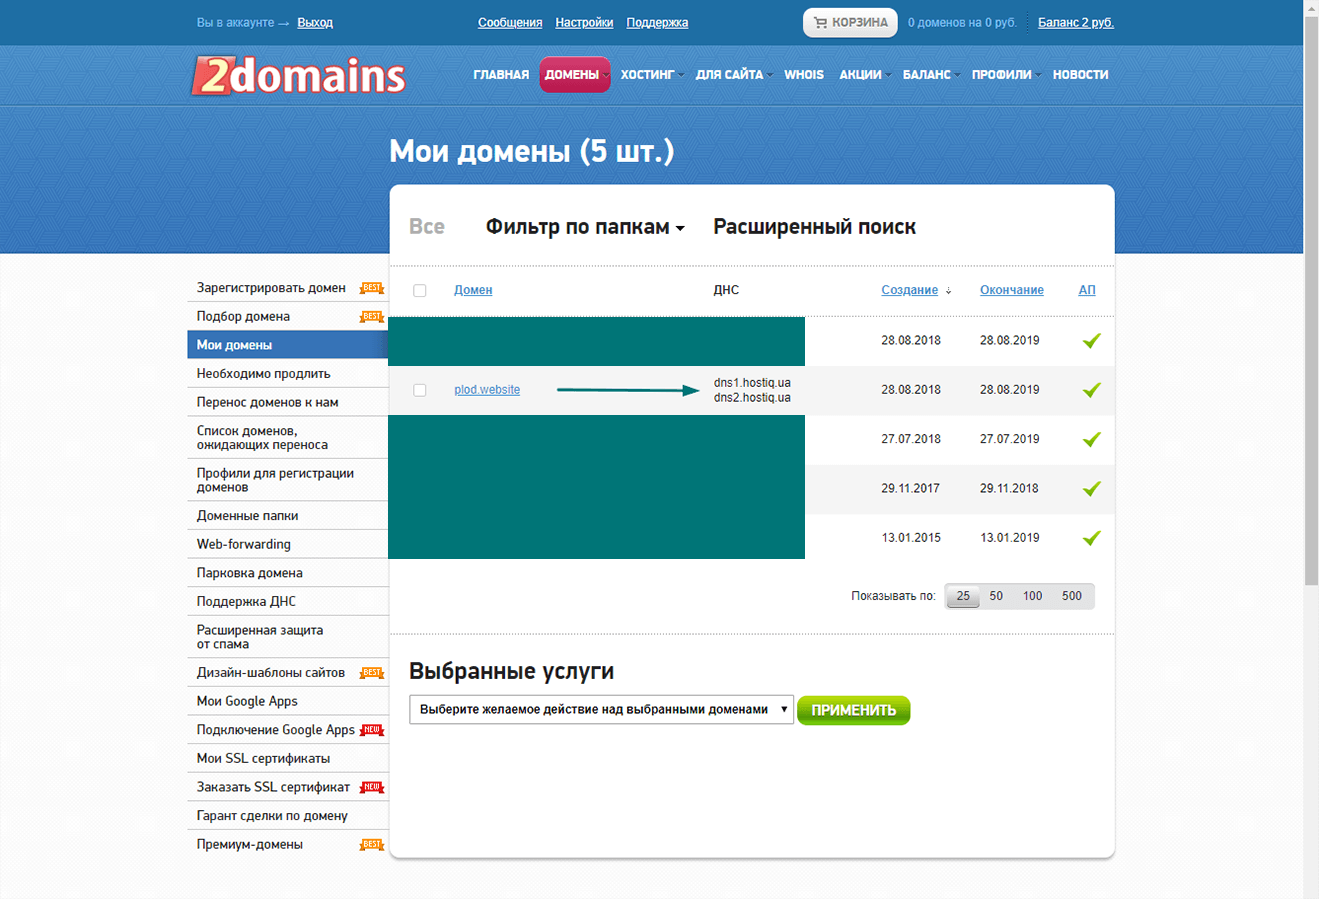
Task: Click NEW badge beside Заказать SSL сертификат
Action: 372,787
